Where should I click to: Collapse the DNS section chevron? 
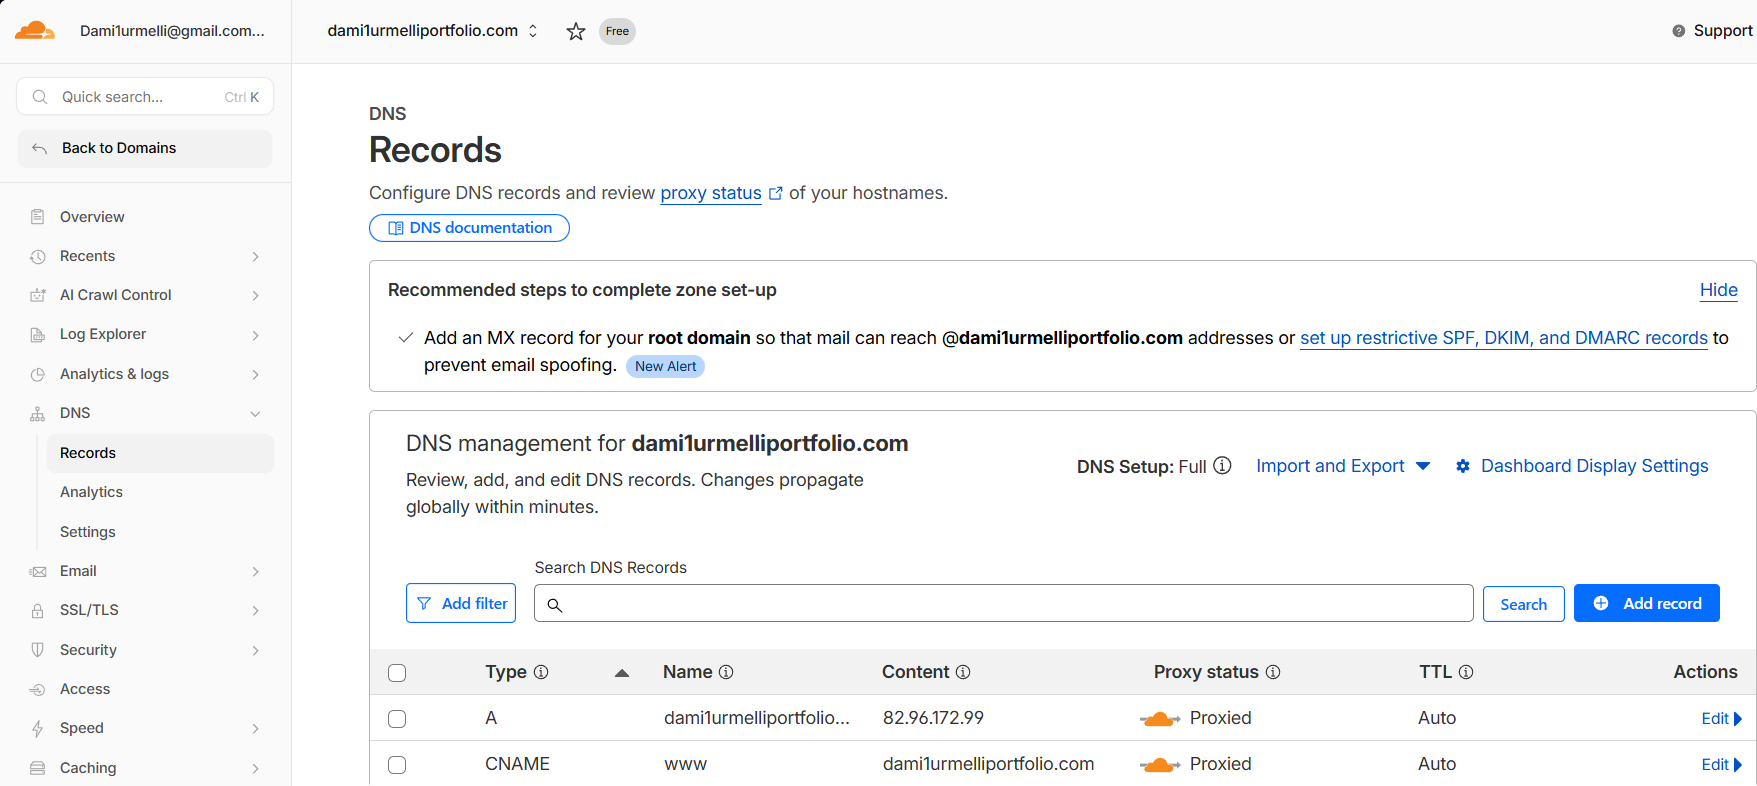coord(256,414)
